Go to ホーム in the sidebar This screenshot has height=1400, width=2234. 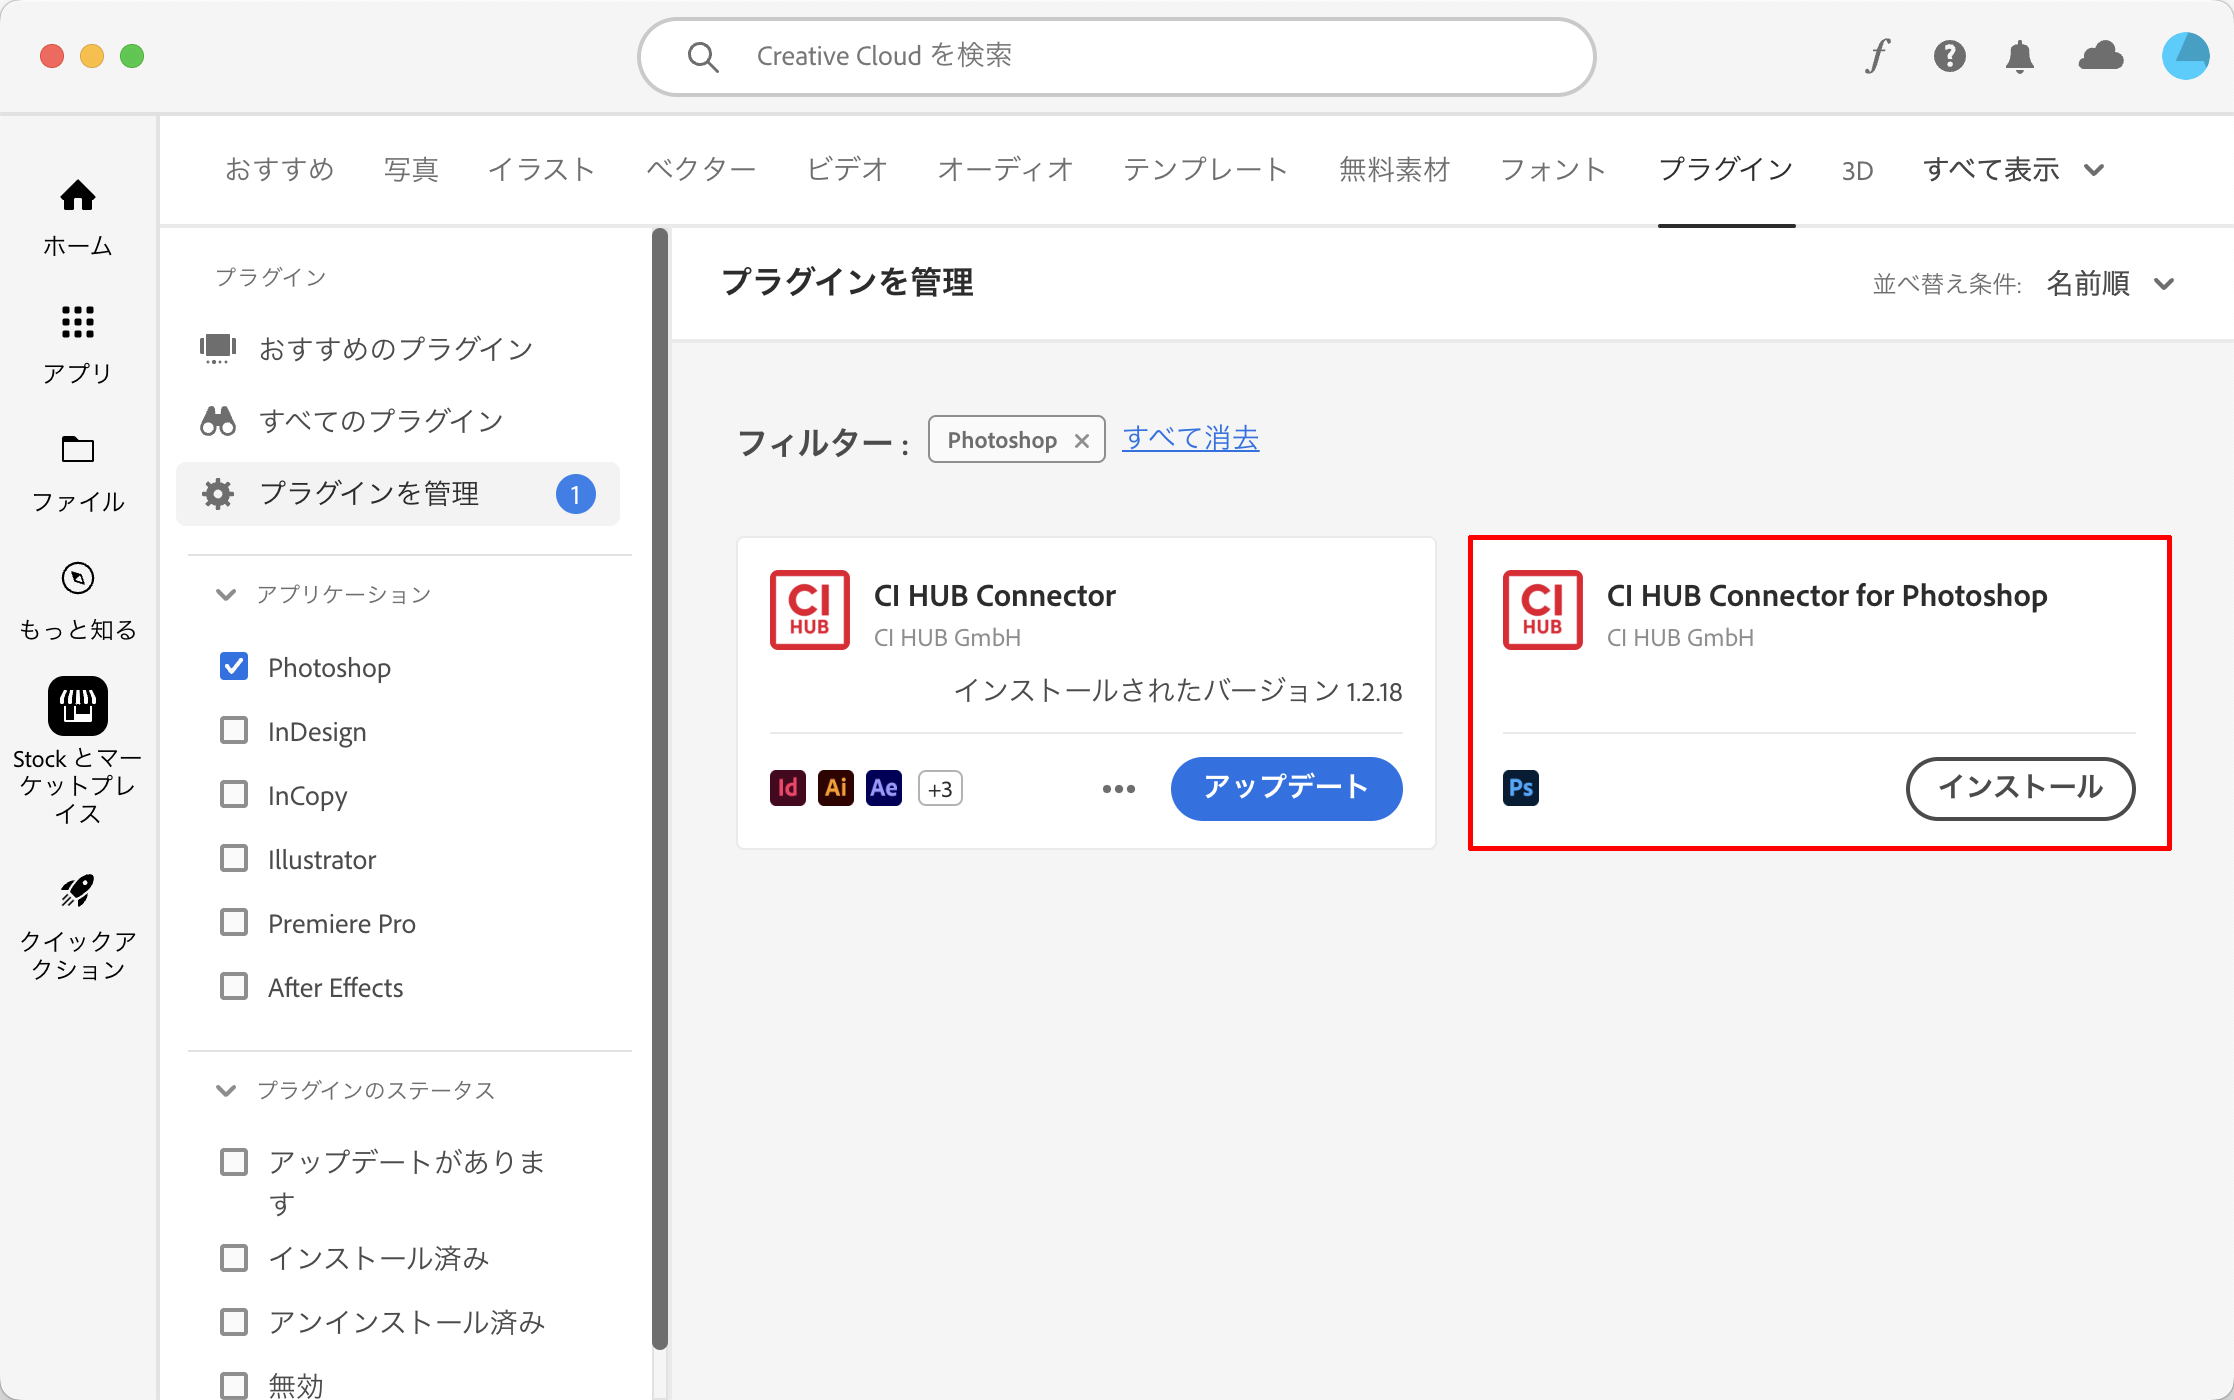(x=78, y=218)
